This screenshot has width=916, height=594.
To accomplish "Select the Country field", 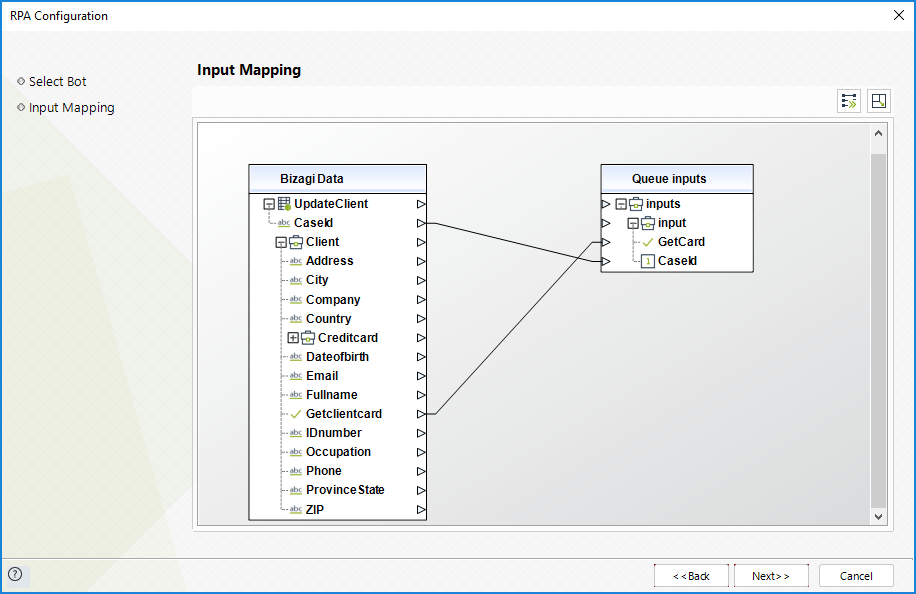I will coord(328,318).
